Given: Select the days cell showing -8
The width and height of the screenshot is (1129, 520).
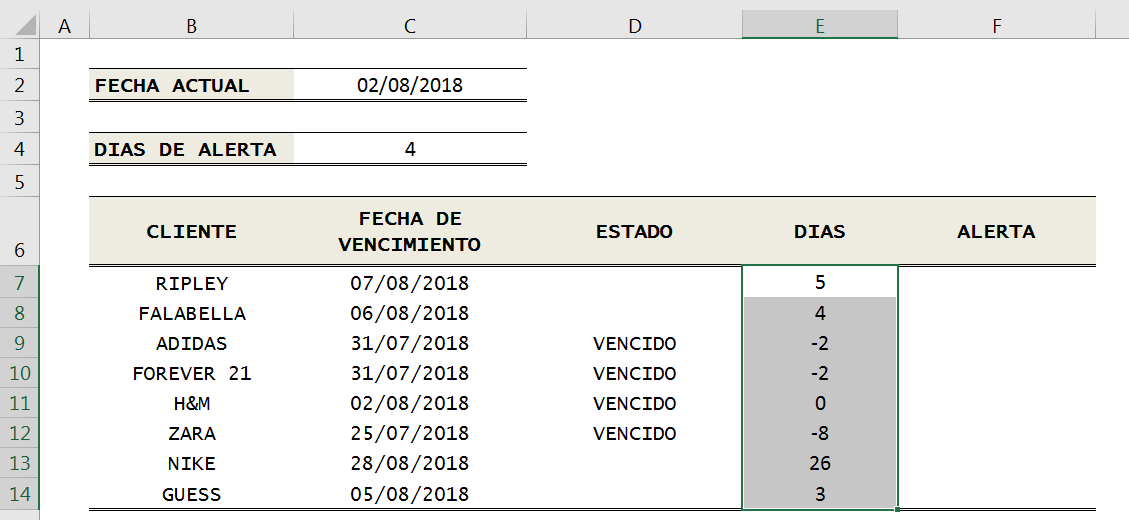Looking at the screenshot, I should [x=820, y=434].
